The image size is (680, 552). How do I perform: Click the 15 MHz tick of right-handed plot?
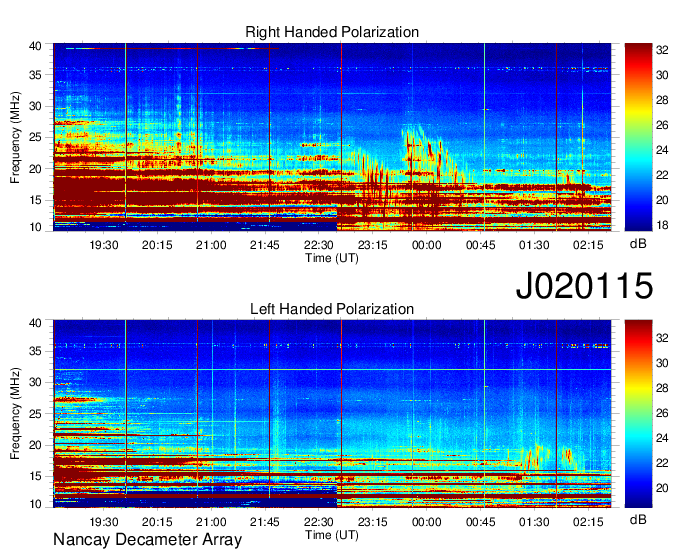pos(35,200)
